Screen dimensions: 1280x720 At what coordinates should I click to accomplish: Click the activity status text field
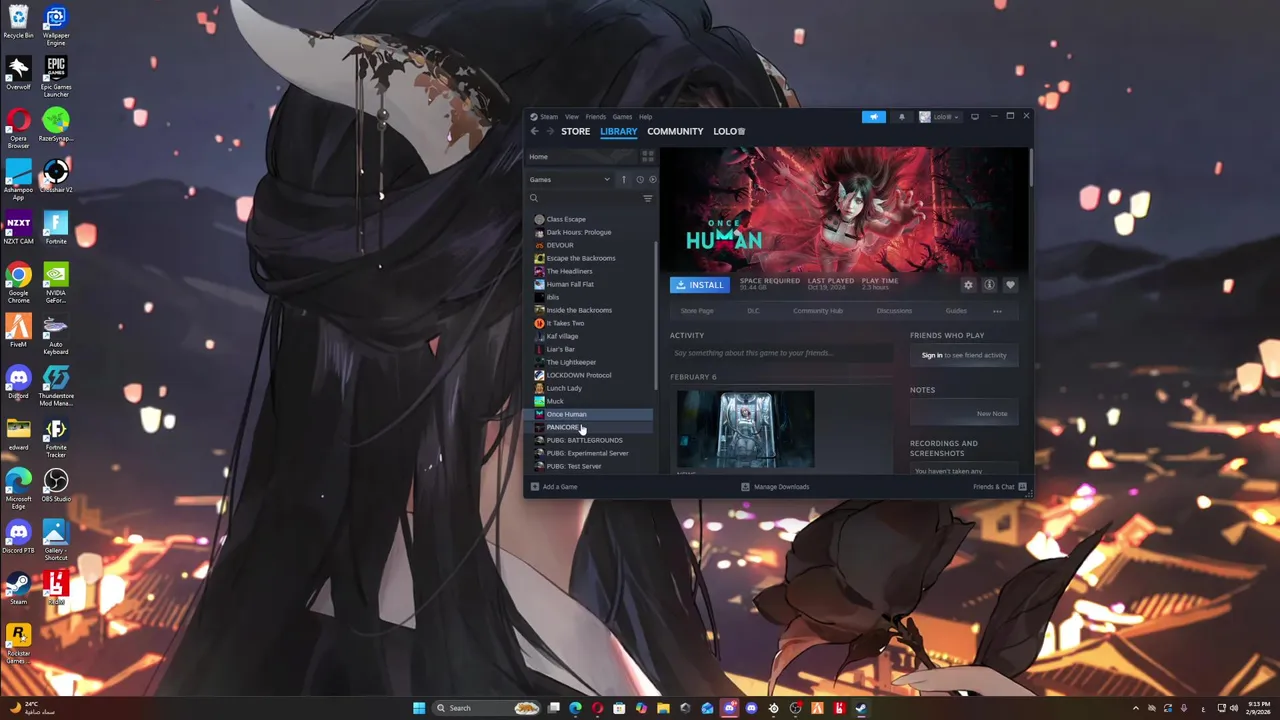click(780, 353)
